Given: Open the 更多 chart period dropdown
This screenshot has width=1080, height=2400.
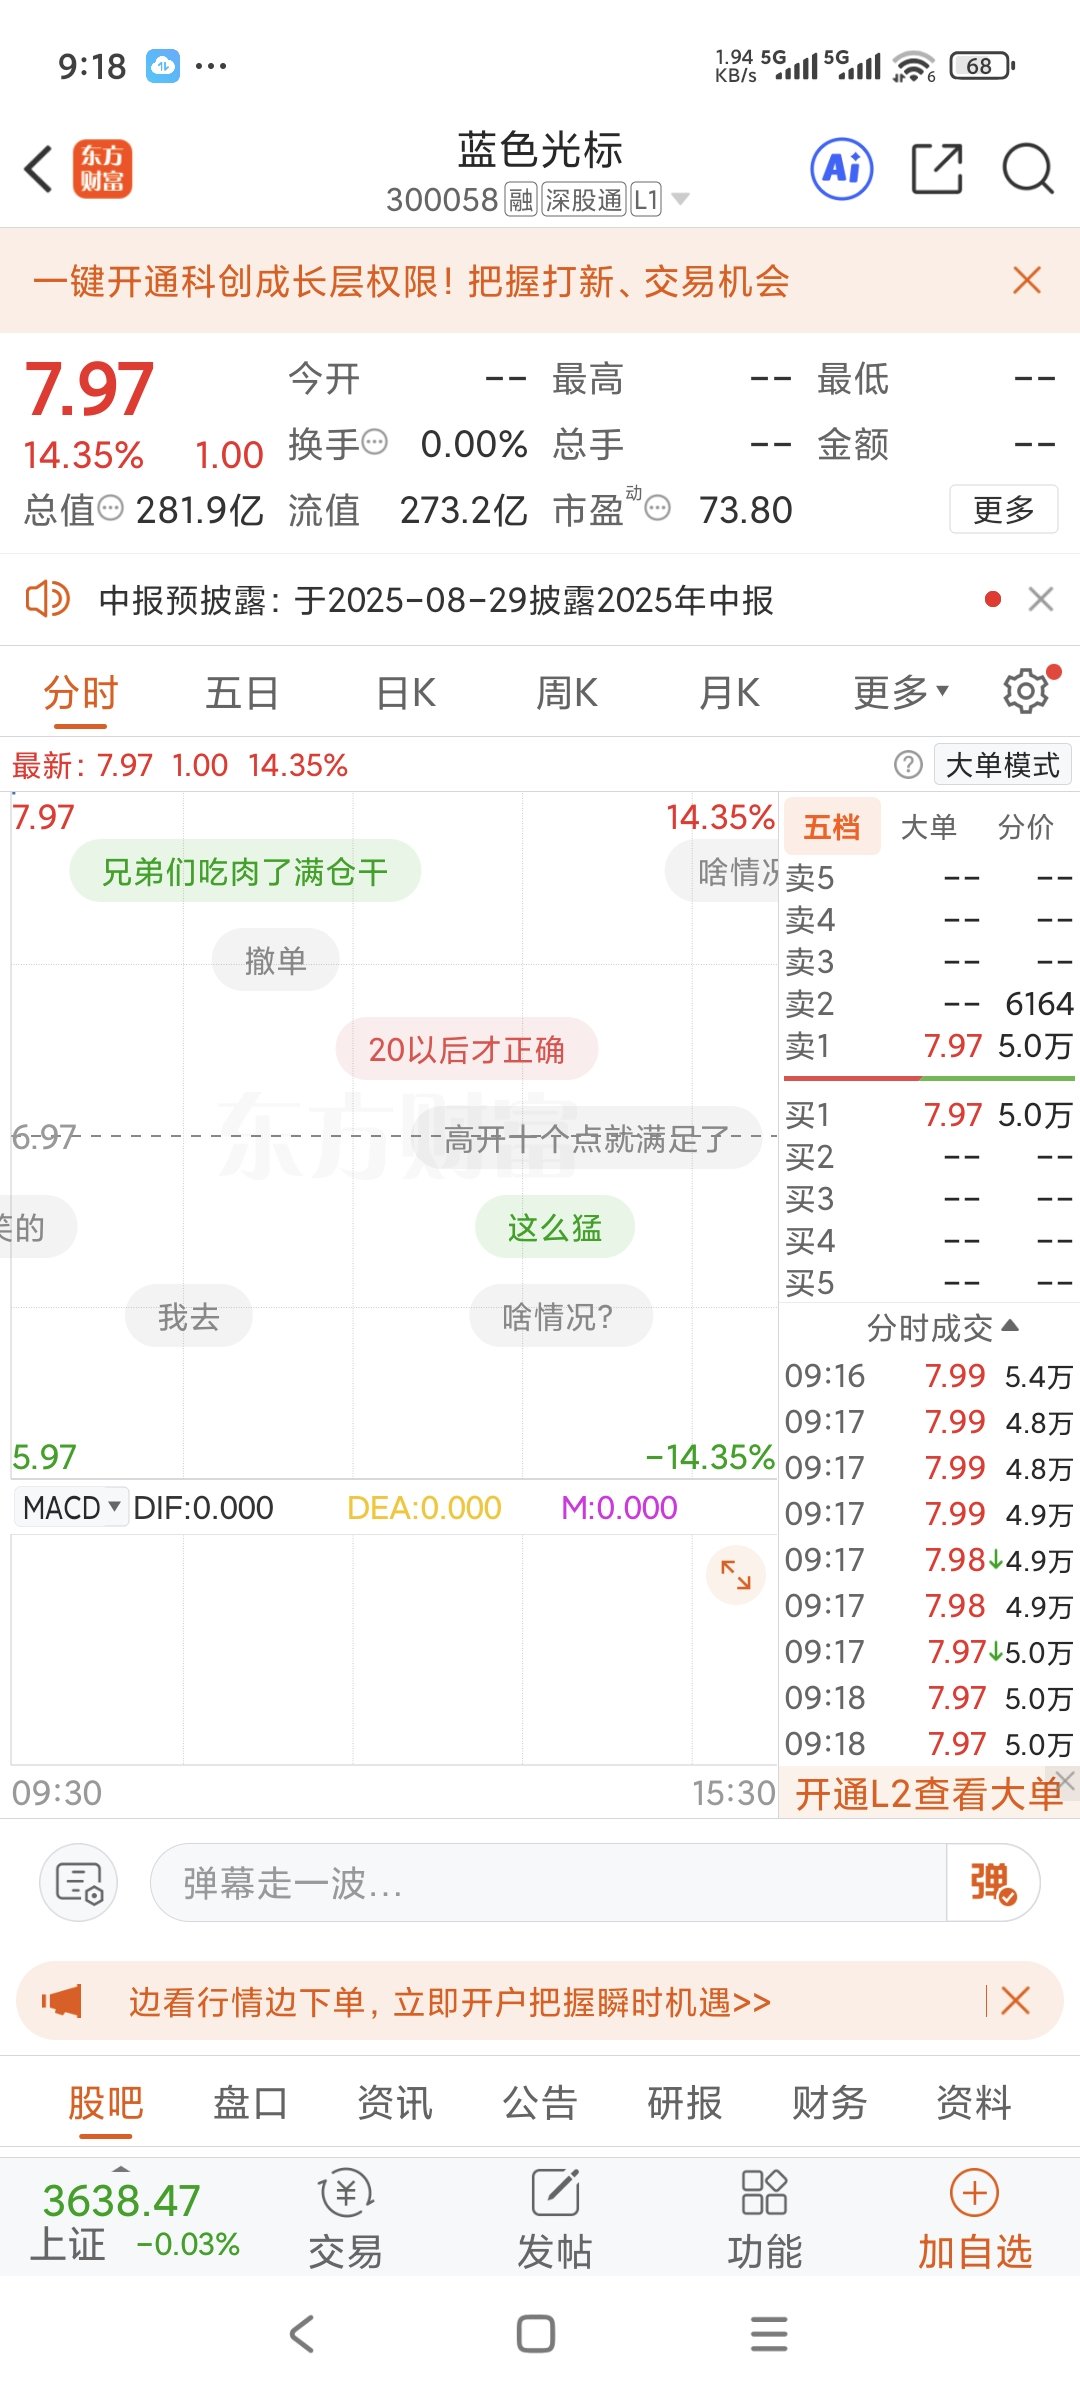Looking at the screenshot, I should 900,691.
